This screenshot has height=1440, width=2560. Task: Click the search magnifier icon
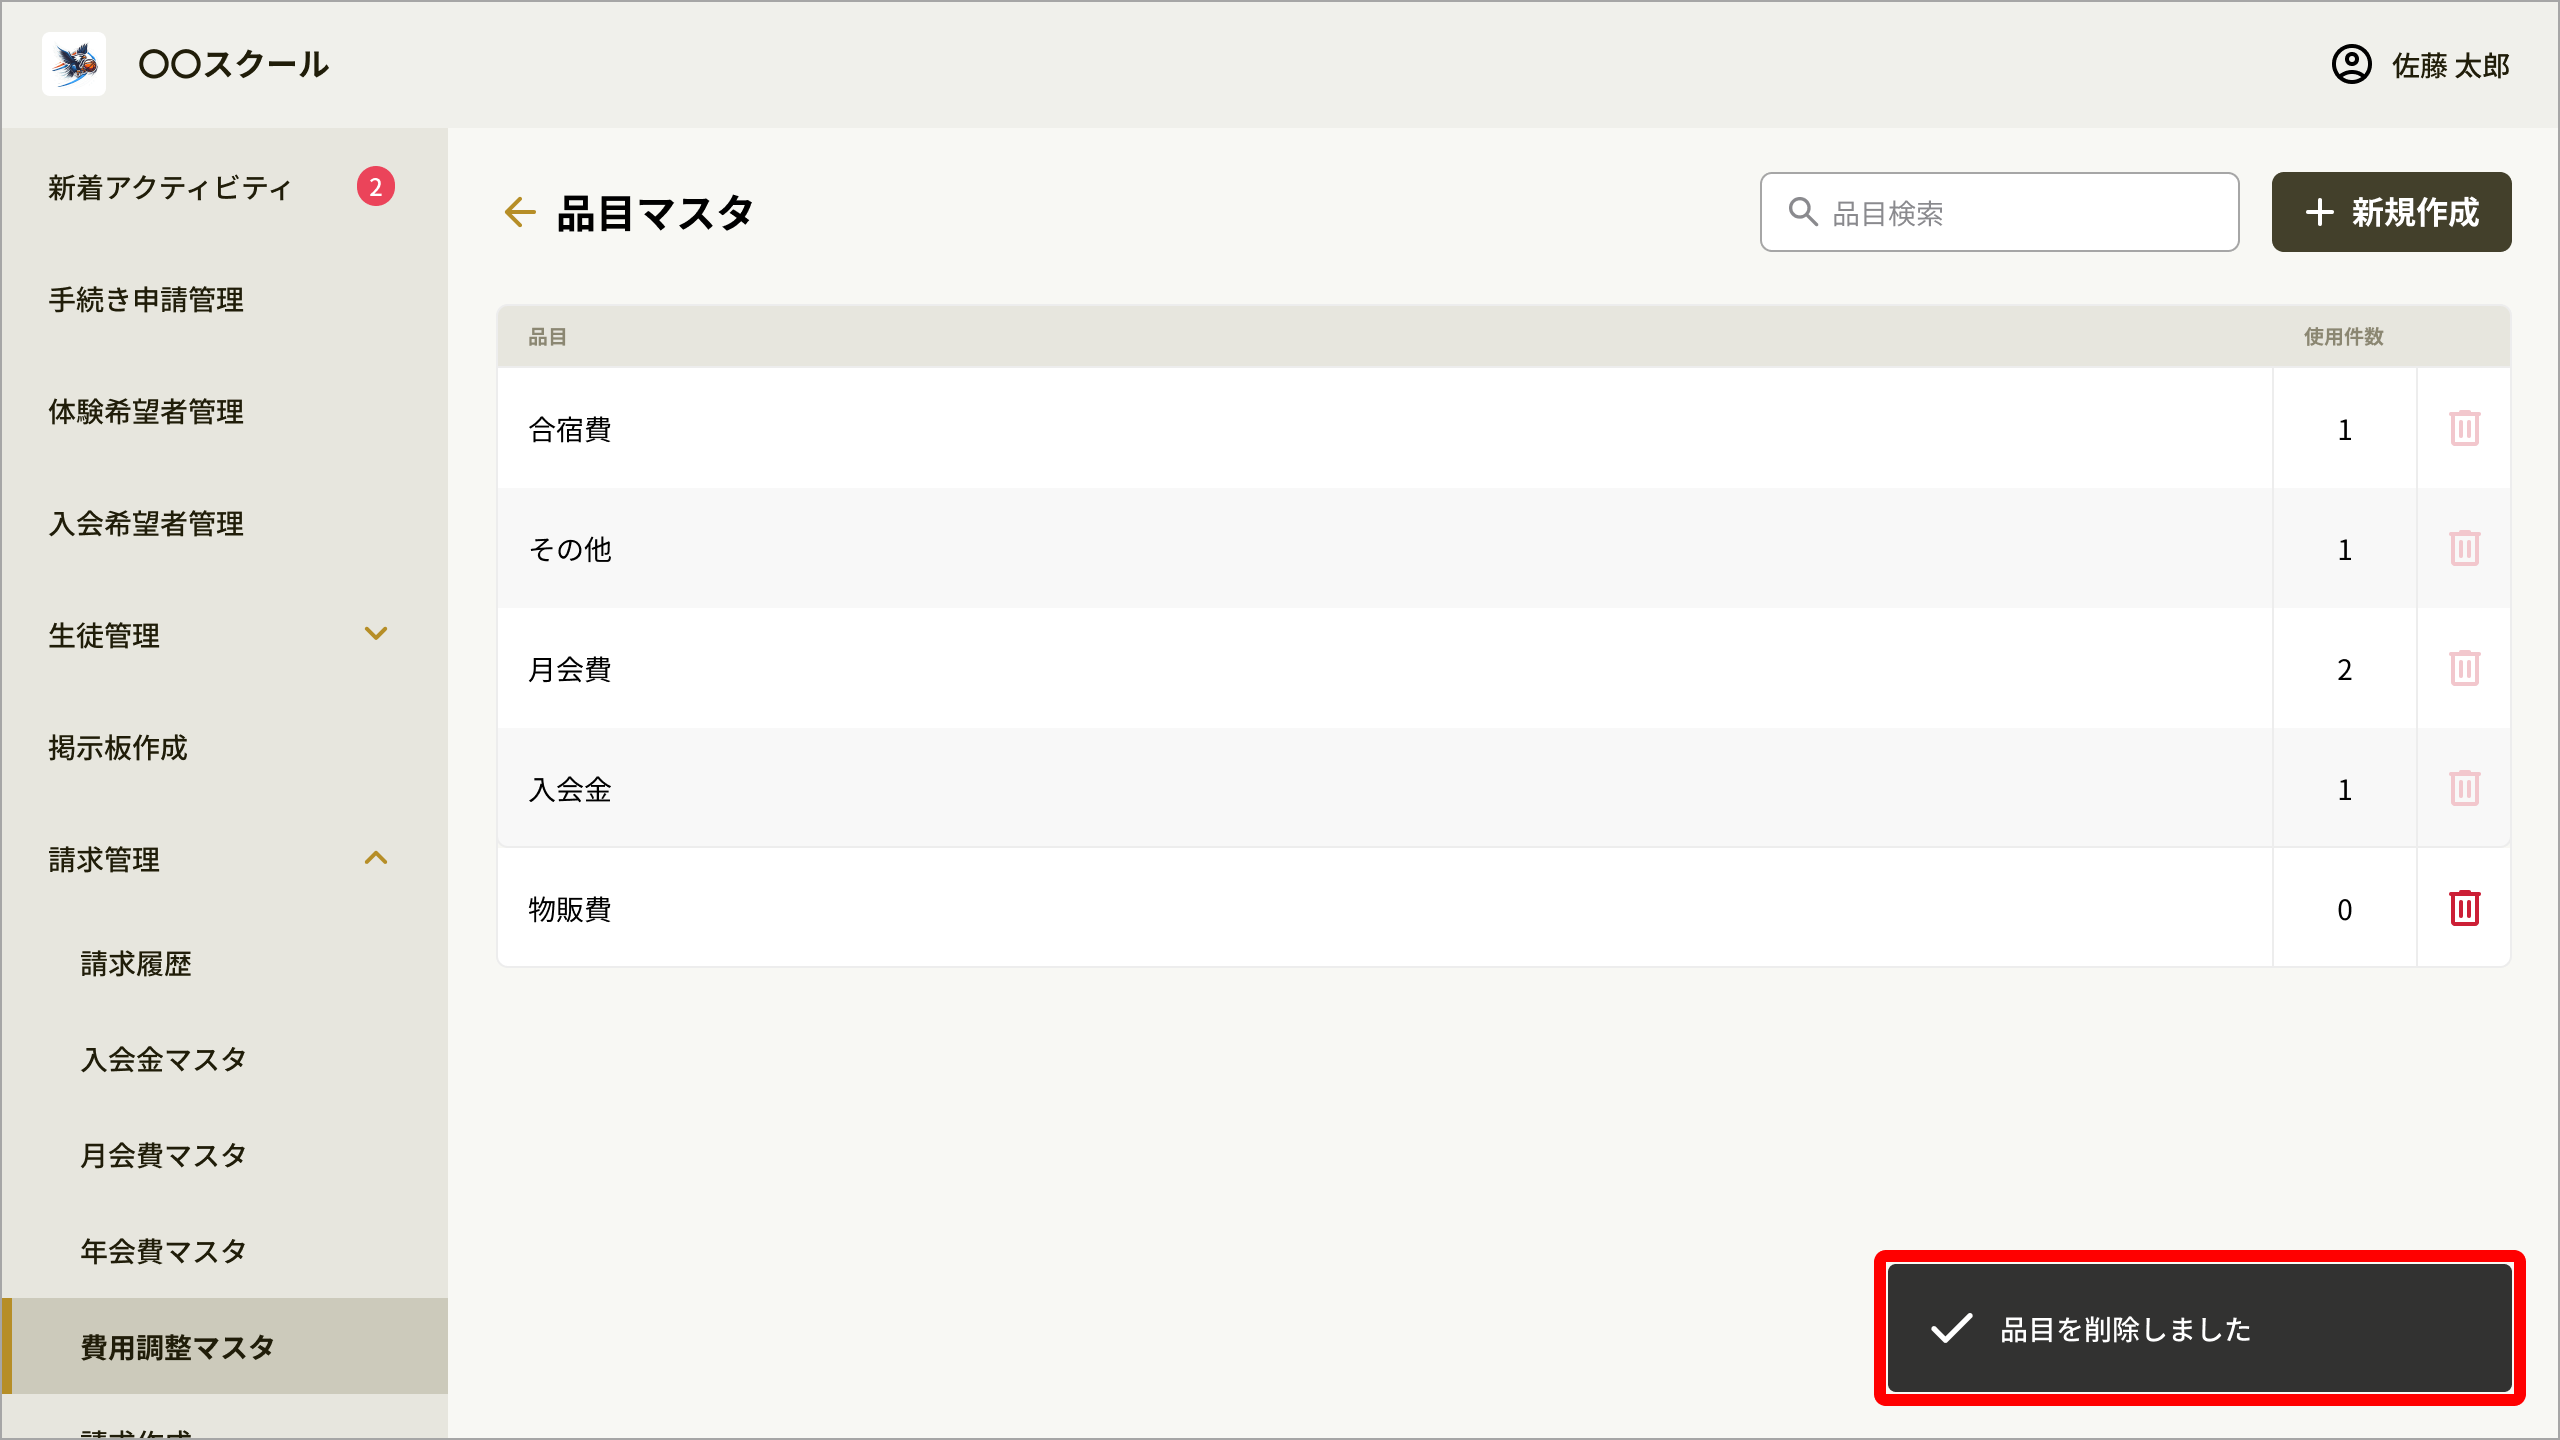point(1802,212)
